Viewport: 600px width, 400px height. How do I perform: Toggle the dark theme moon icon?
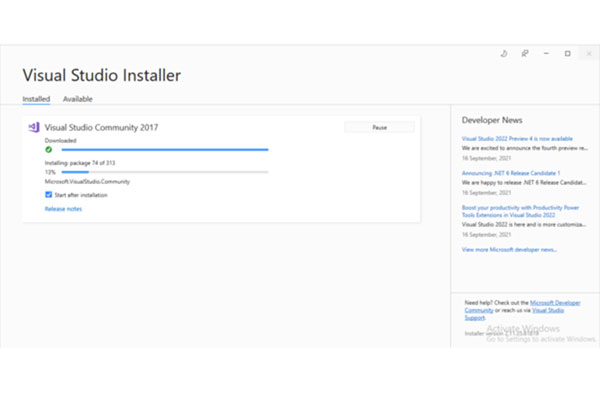point(504,54)
